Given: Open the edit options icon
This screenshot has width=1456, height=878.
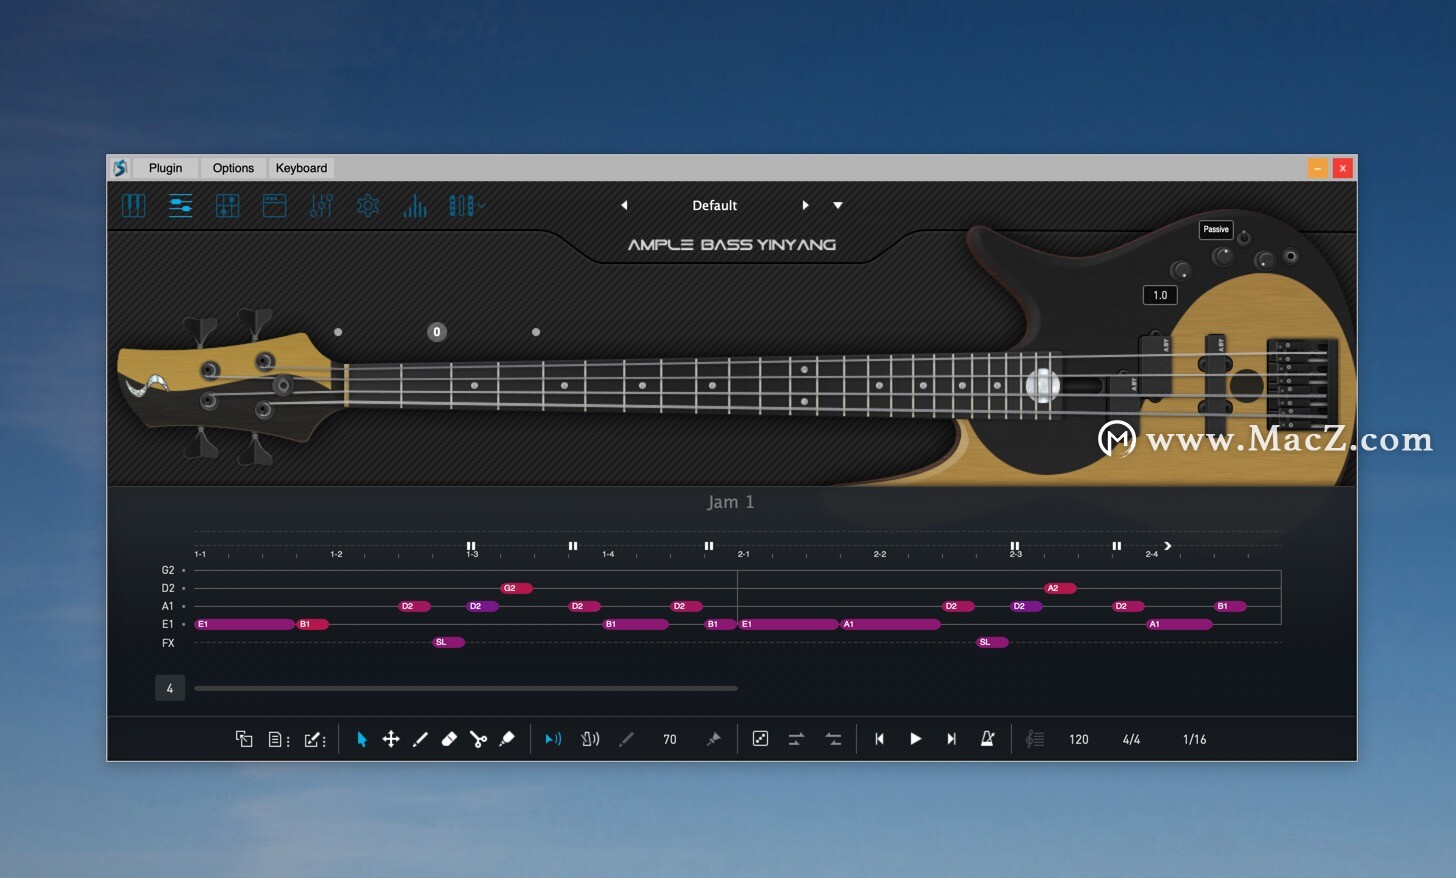Looking at the screenshot, I should click(x=315, y=739).
